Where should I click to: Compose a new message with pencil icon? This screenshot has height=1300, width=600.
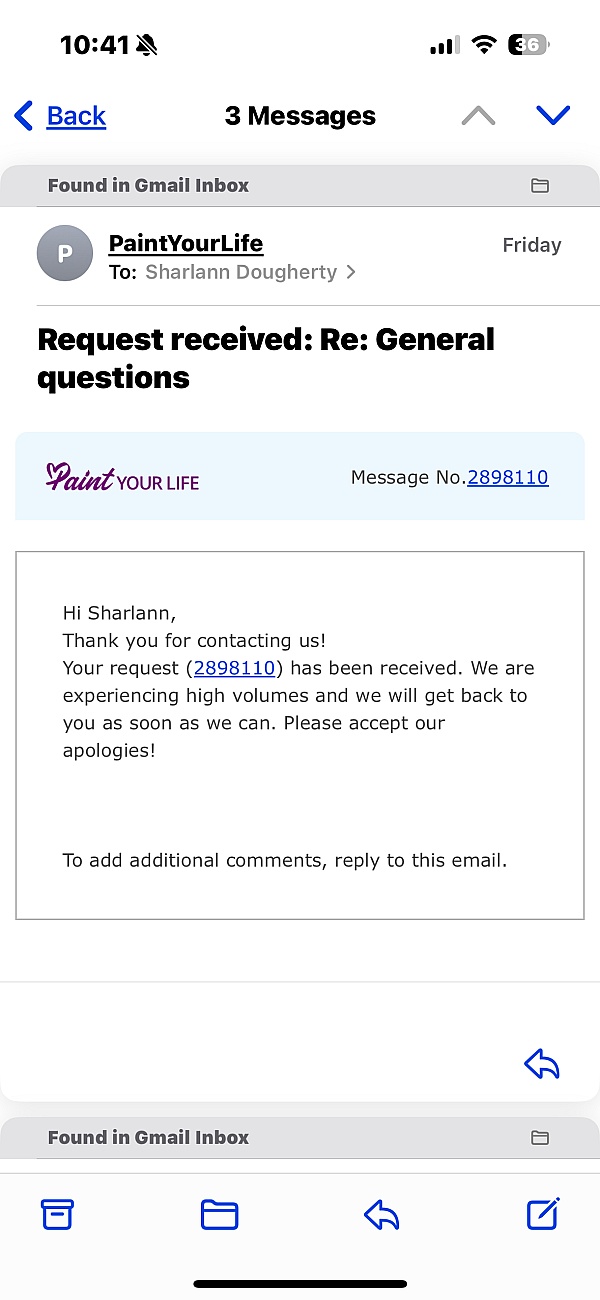pos(542,1213)
